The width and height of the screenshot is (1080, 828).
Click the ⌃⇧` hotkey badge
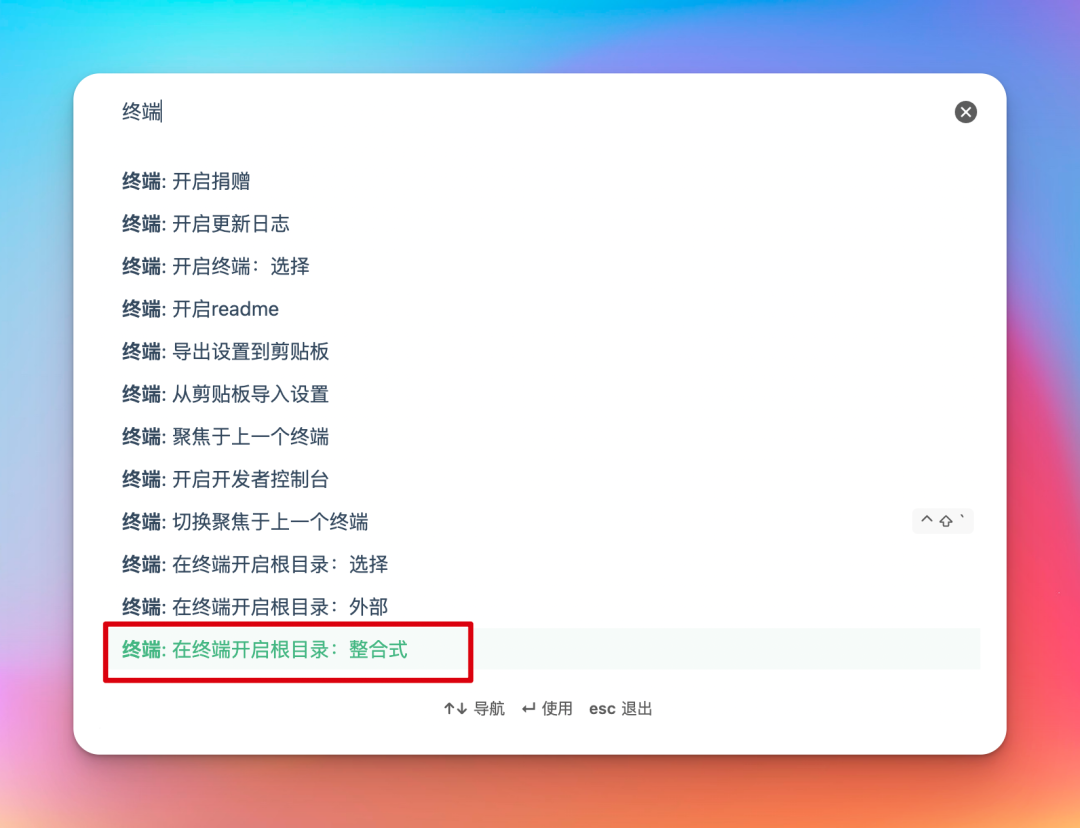(x=942, y=521)
